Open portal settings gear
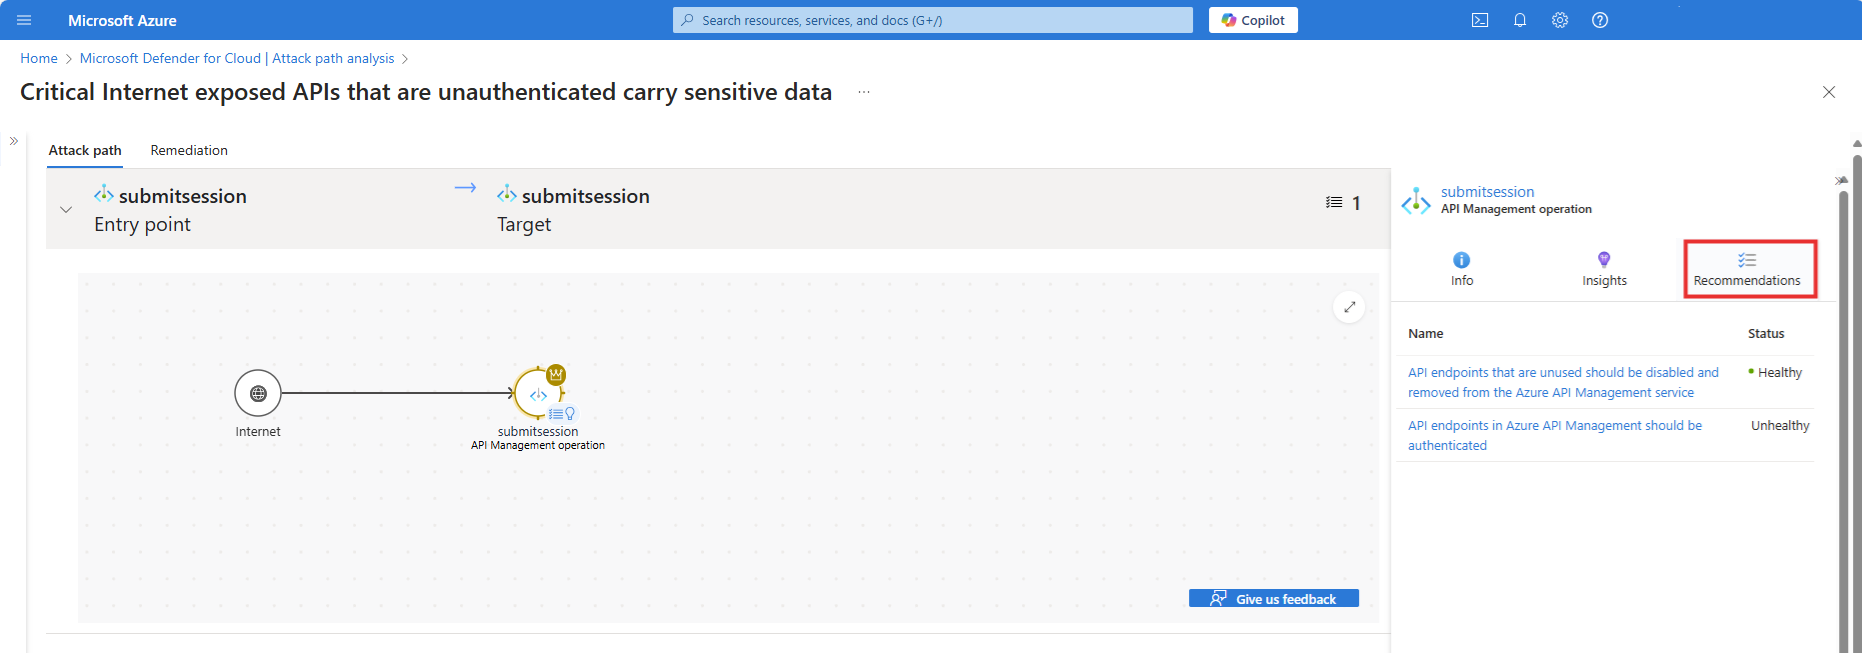The width and height of the screenshot is (1862, 653). (x=1560, y=20)
